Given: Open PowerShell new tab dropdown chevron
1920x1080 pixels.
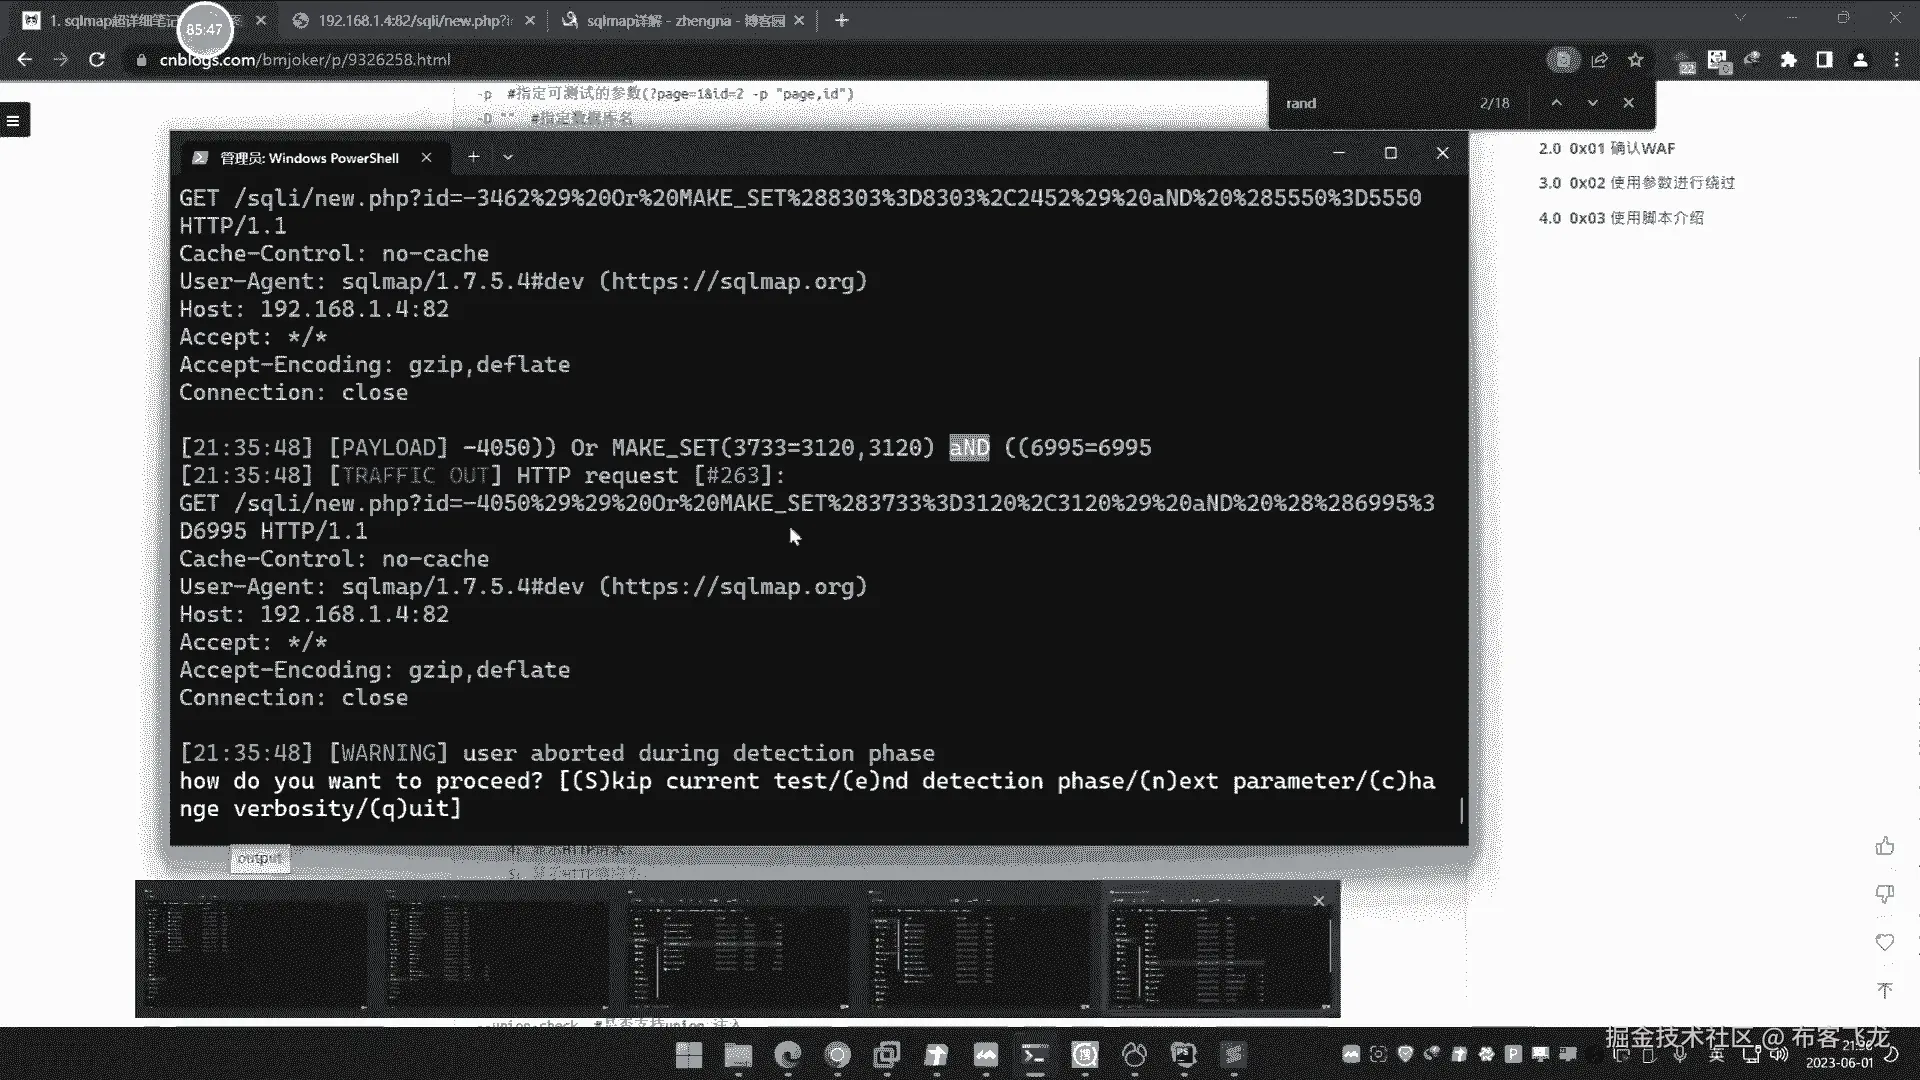Looking at the screenshot, I should pyautogui.click(x=508, y=157).
